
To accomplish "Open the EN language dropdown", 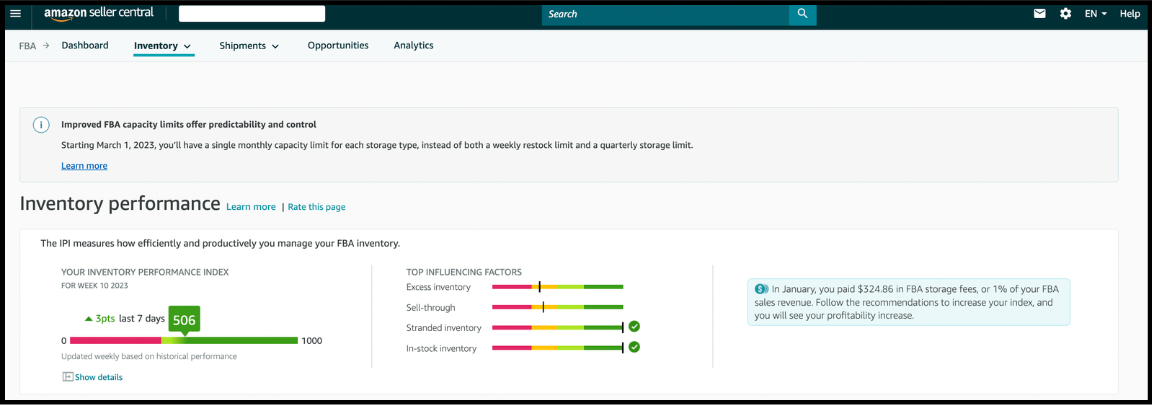I will tap(1096, 14).
